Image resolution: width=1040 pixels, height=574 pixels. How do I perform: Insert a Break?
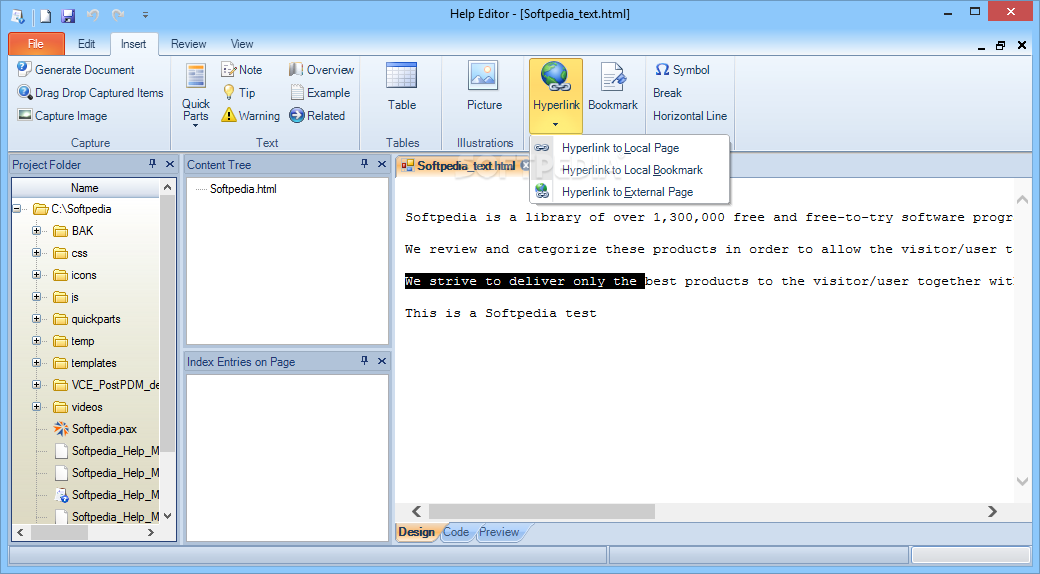(x=667, y=93)
